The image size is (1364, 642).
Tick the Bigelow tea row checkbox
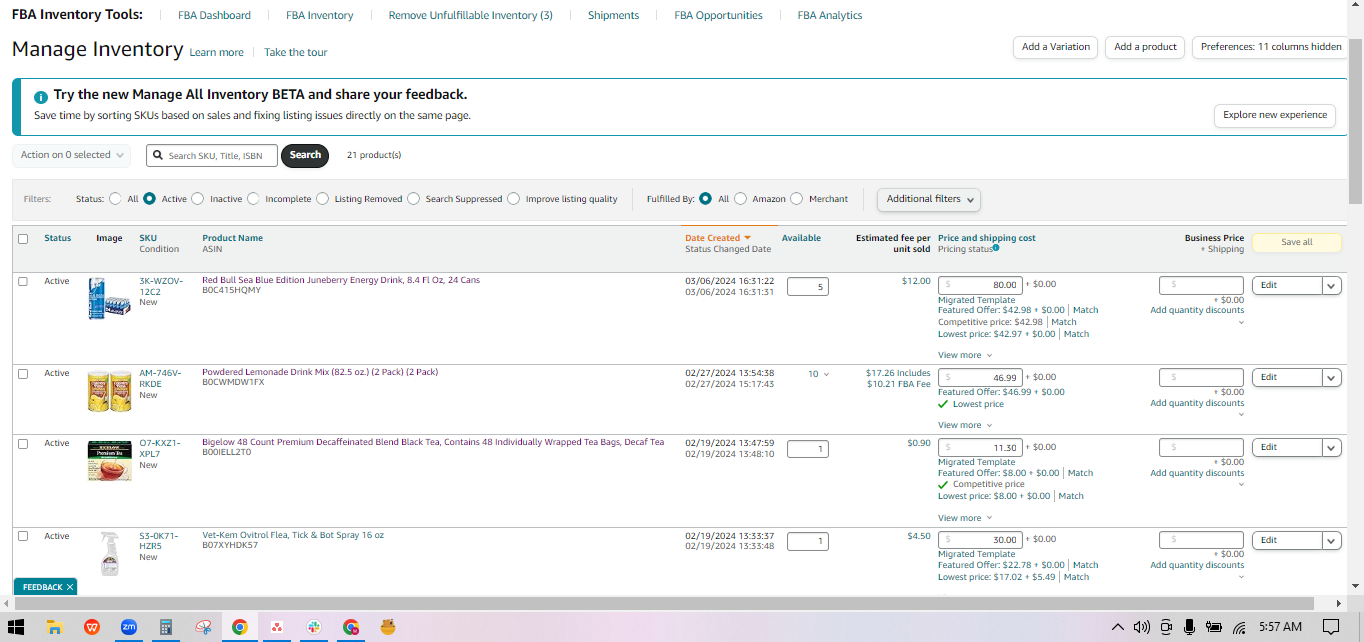[x=23, y=443]
